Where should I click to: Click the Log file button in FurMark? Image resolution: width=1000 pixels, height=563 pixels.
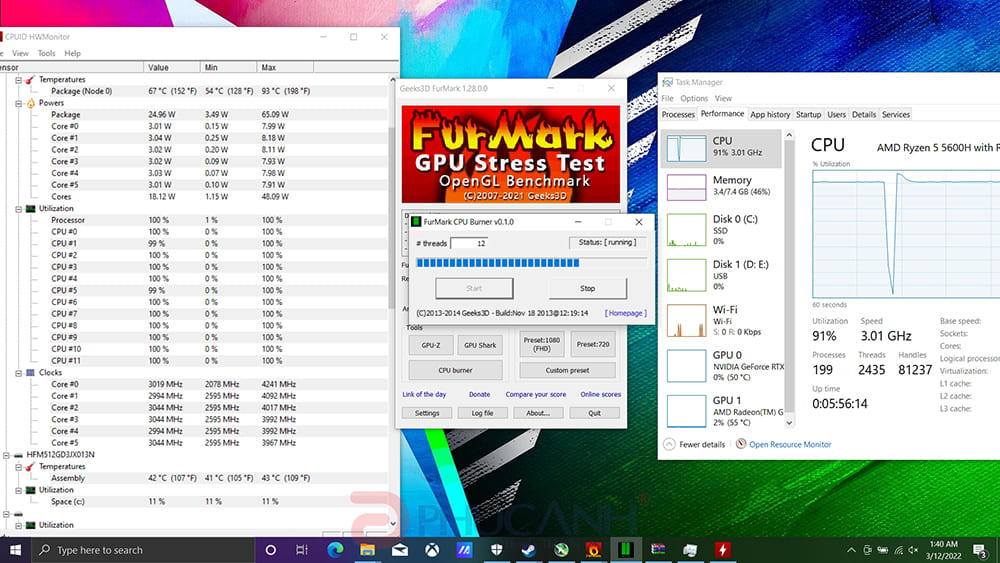482,413
